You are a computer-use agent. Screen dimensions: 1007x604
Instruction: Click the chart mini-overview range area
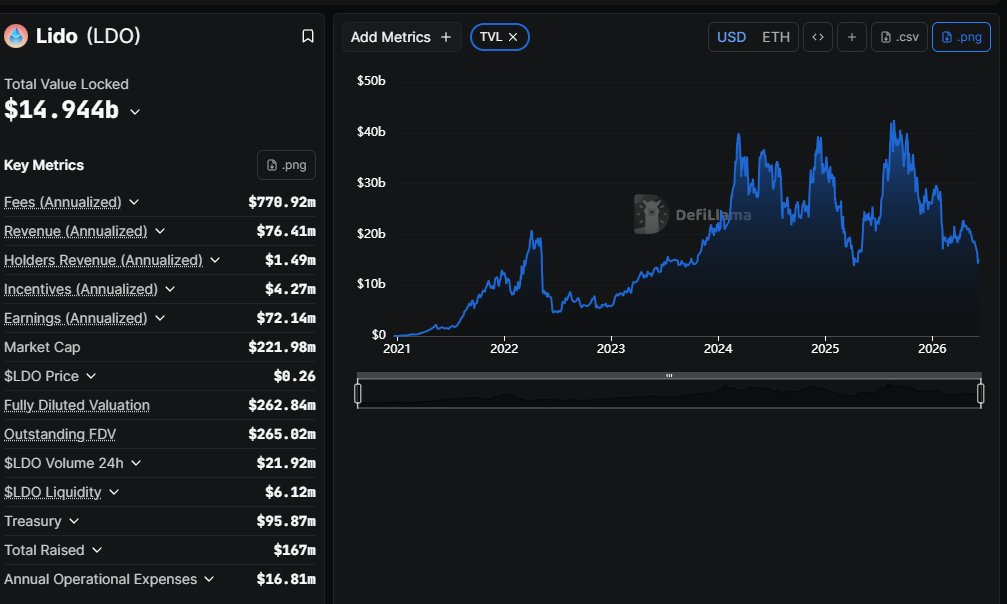click(x=669, y=393)
